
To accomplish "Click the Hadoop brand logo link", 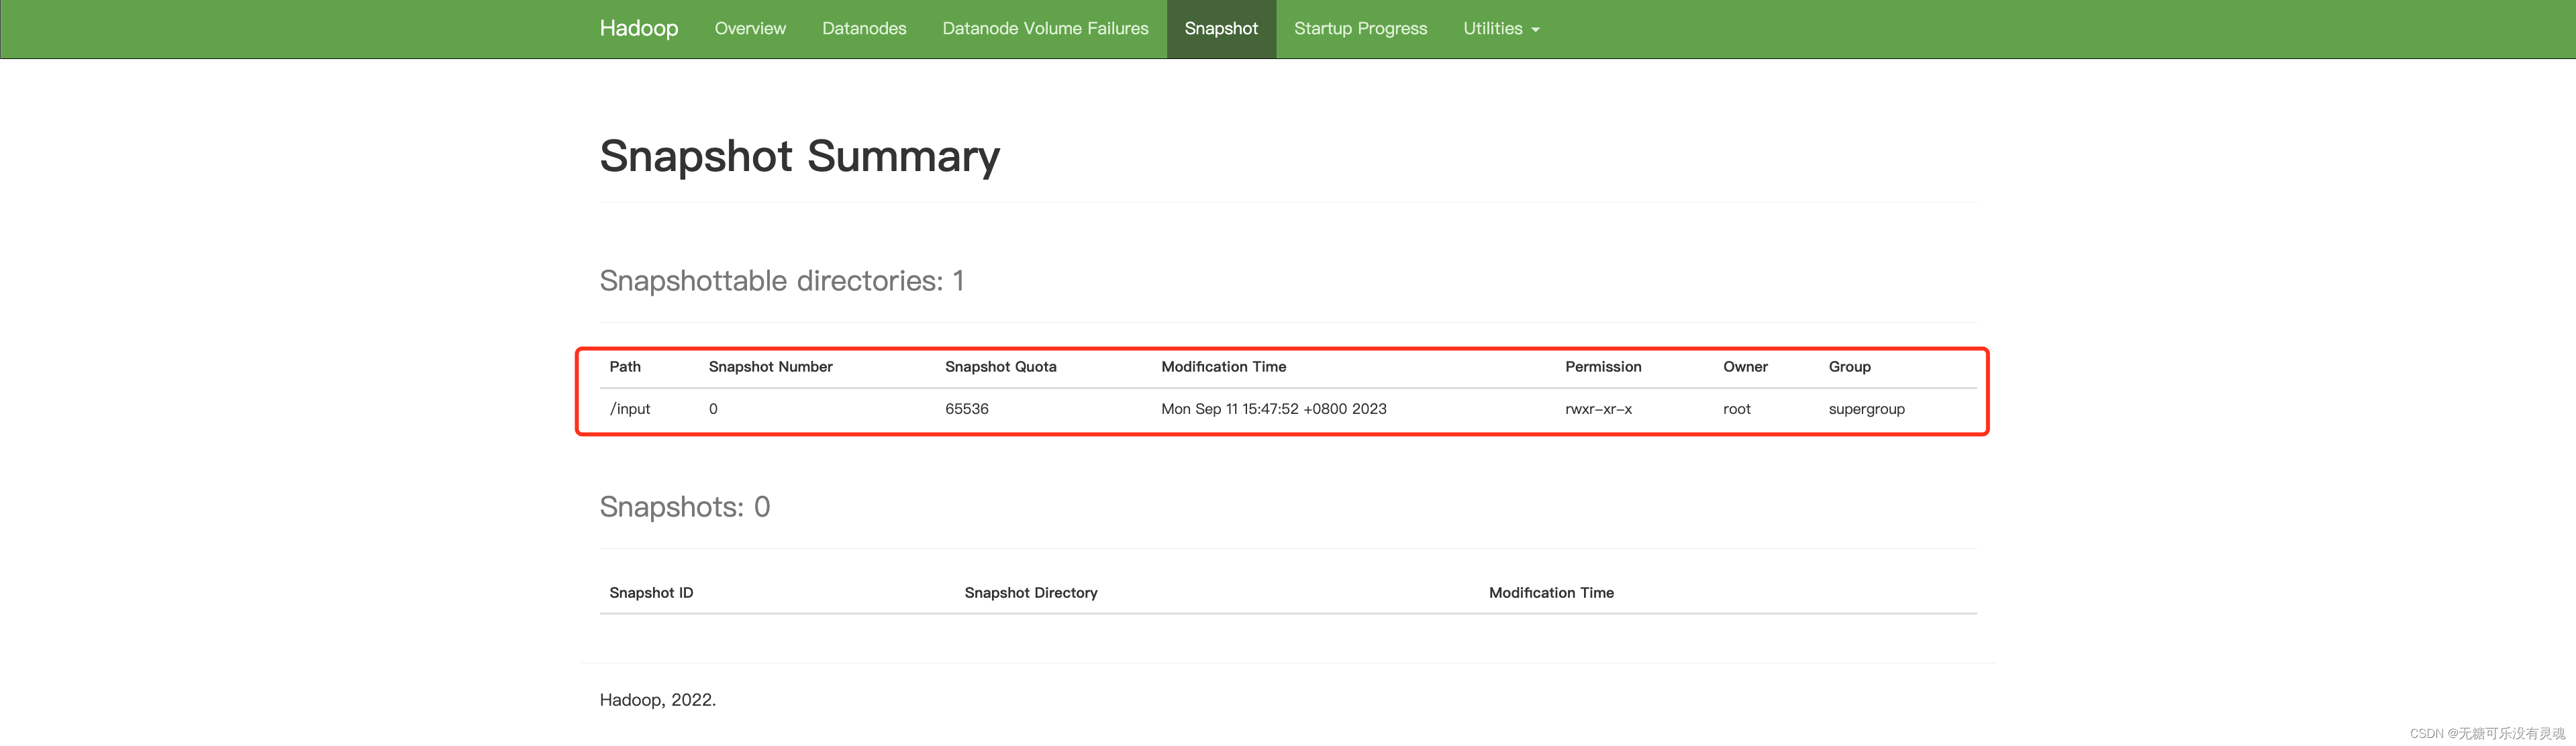I will pos(638,28).
